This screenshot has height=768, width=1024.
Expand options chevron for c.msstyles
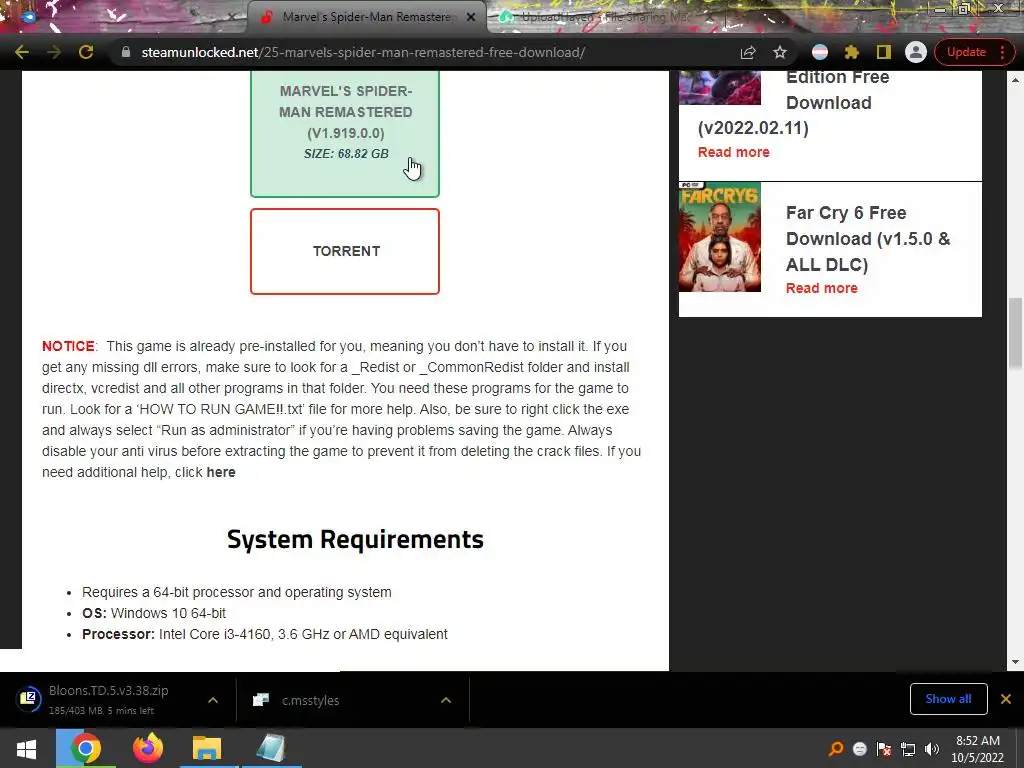point(446,700)
